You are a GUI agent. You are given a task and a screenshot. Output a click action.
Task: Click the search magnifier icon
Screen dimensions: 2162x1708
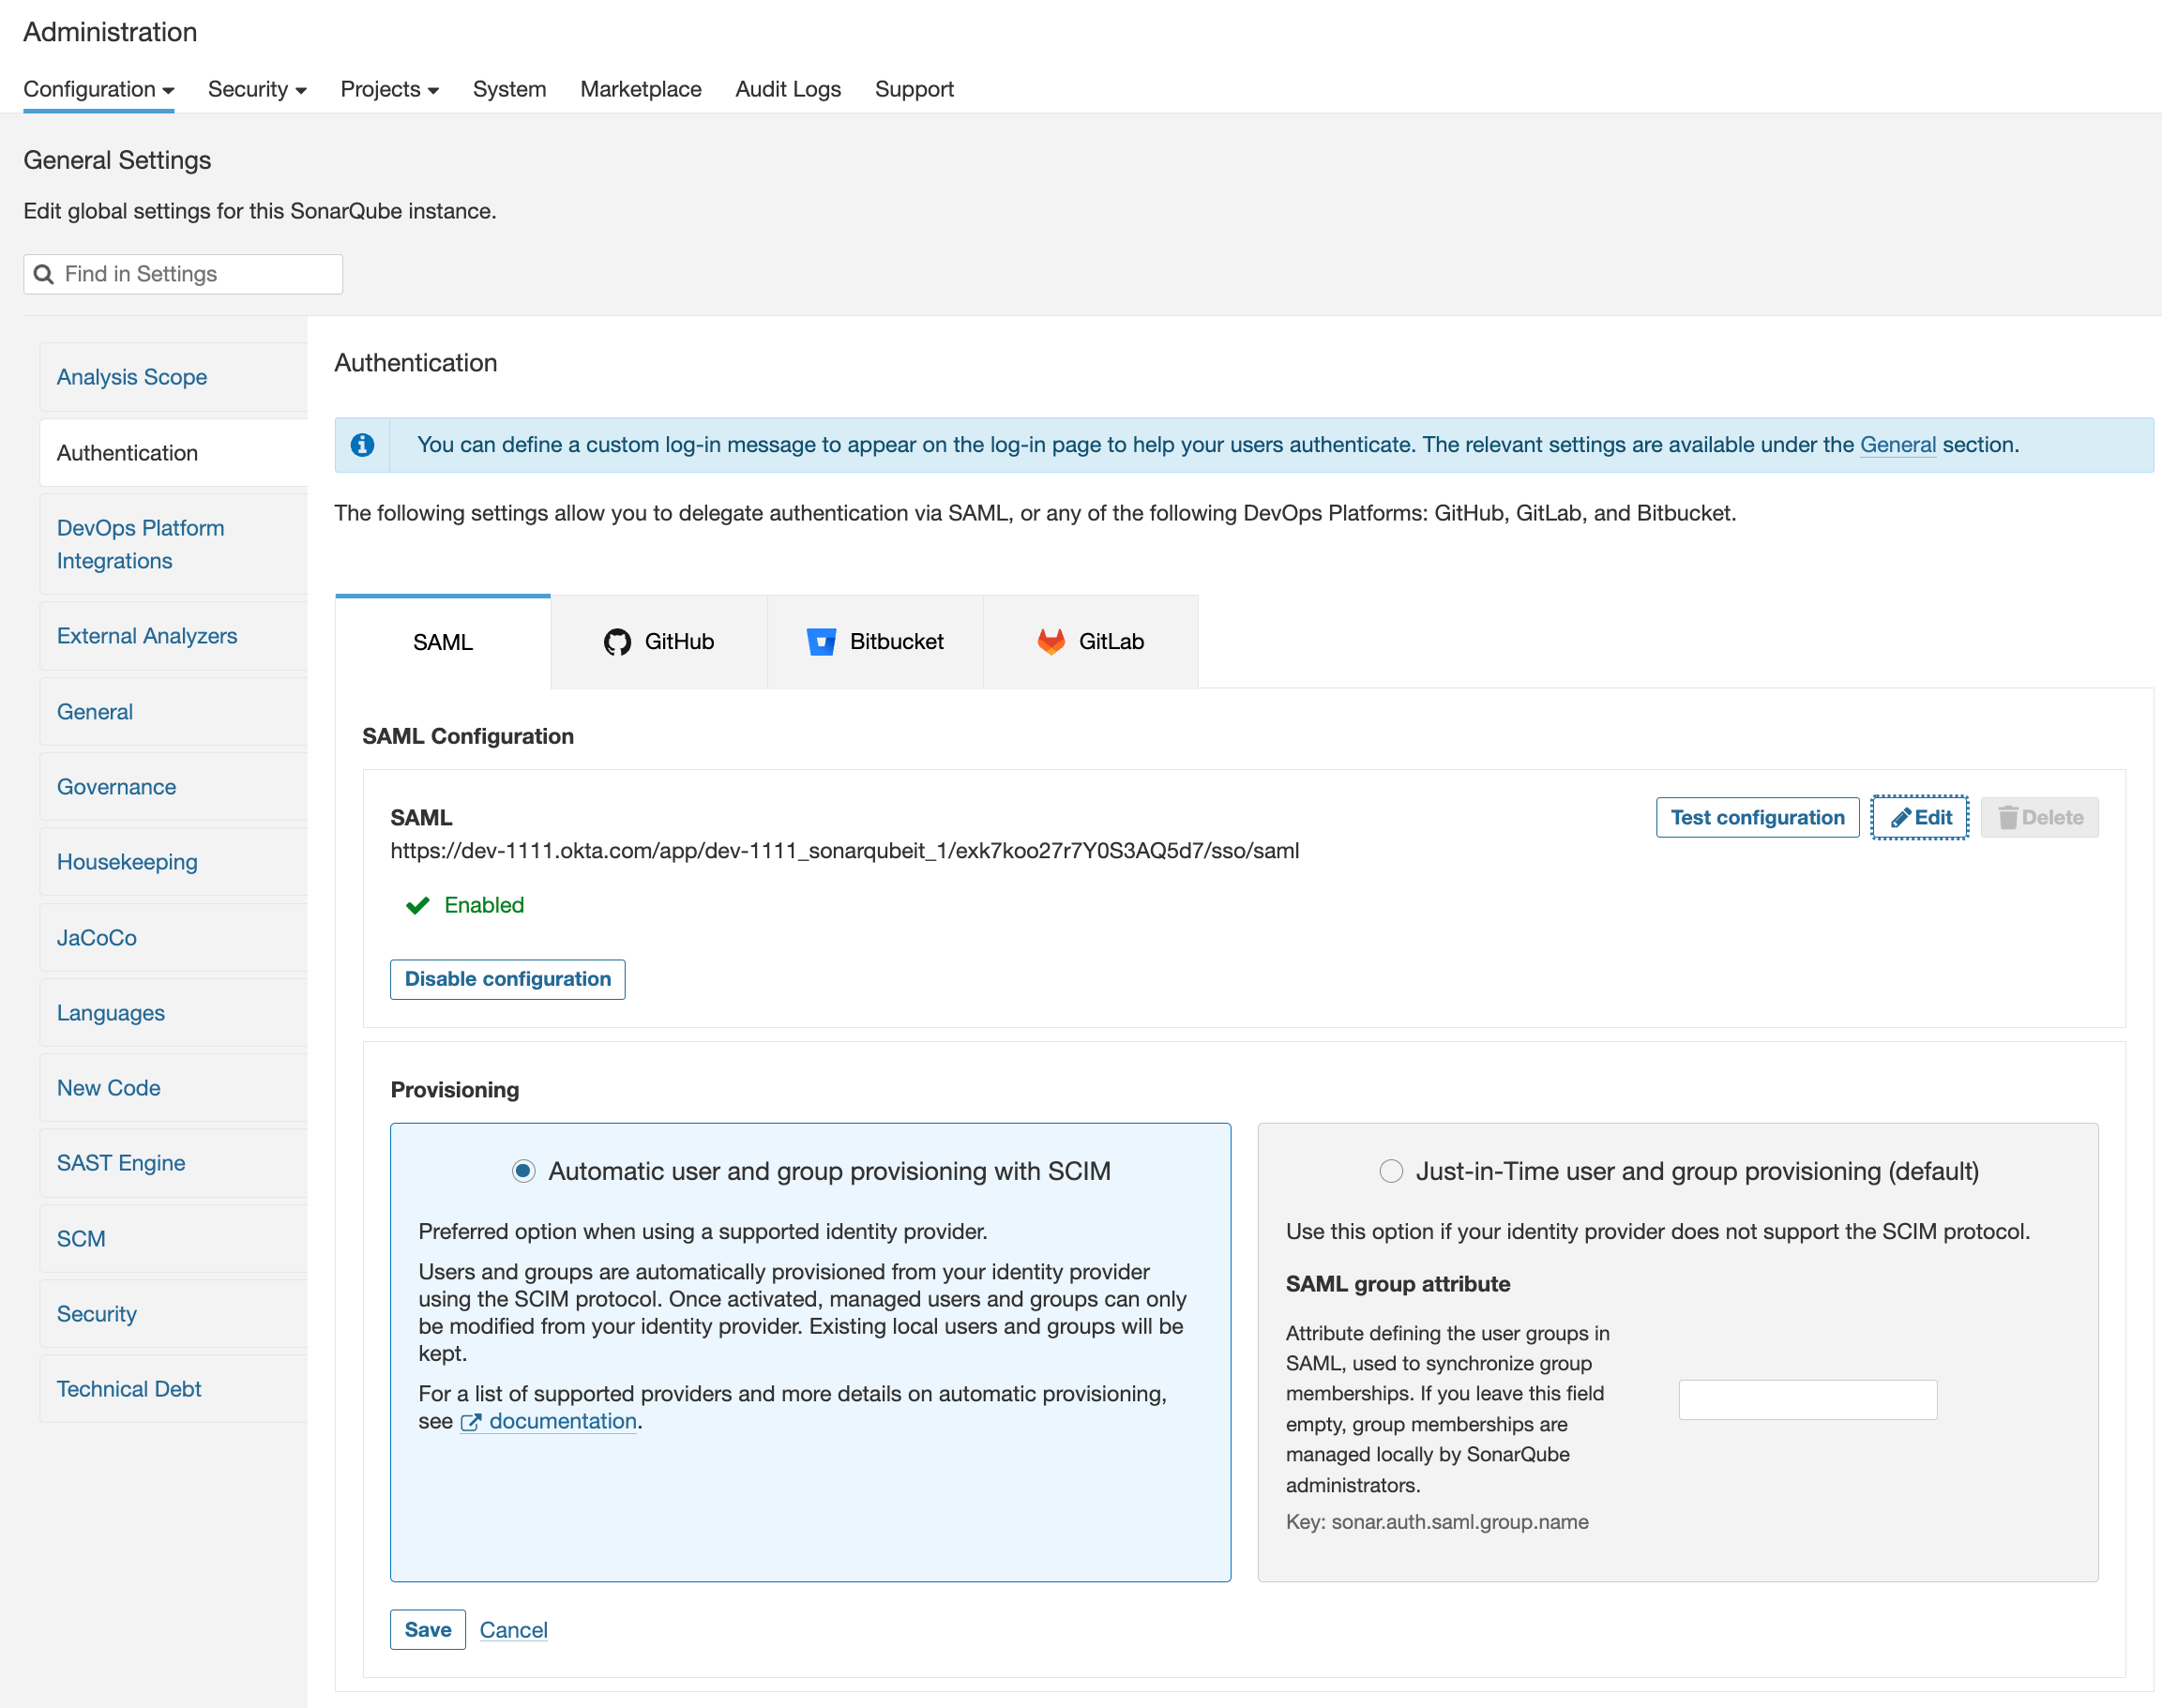pos(44,274)
